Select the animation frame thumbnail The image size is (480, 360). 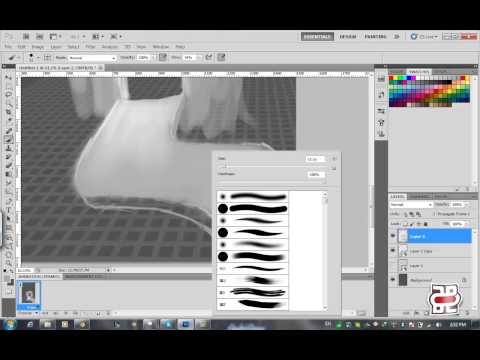tap(29, 294)
